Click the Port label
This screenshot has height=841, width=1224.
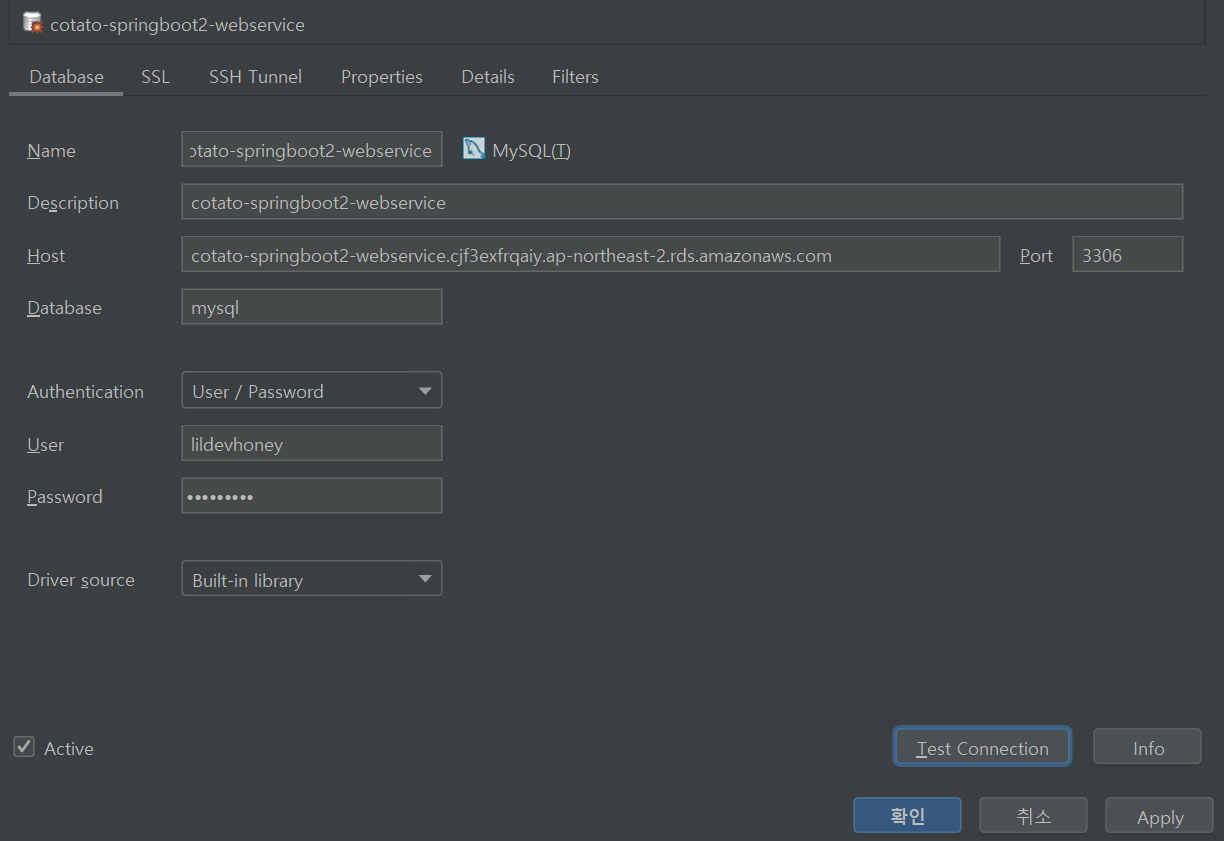click(1036, 256)
